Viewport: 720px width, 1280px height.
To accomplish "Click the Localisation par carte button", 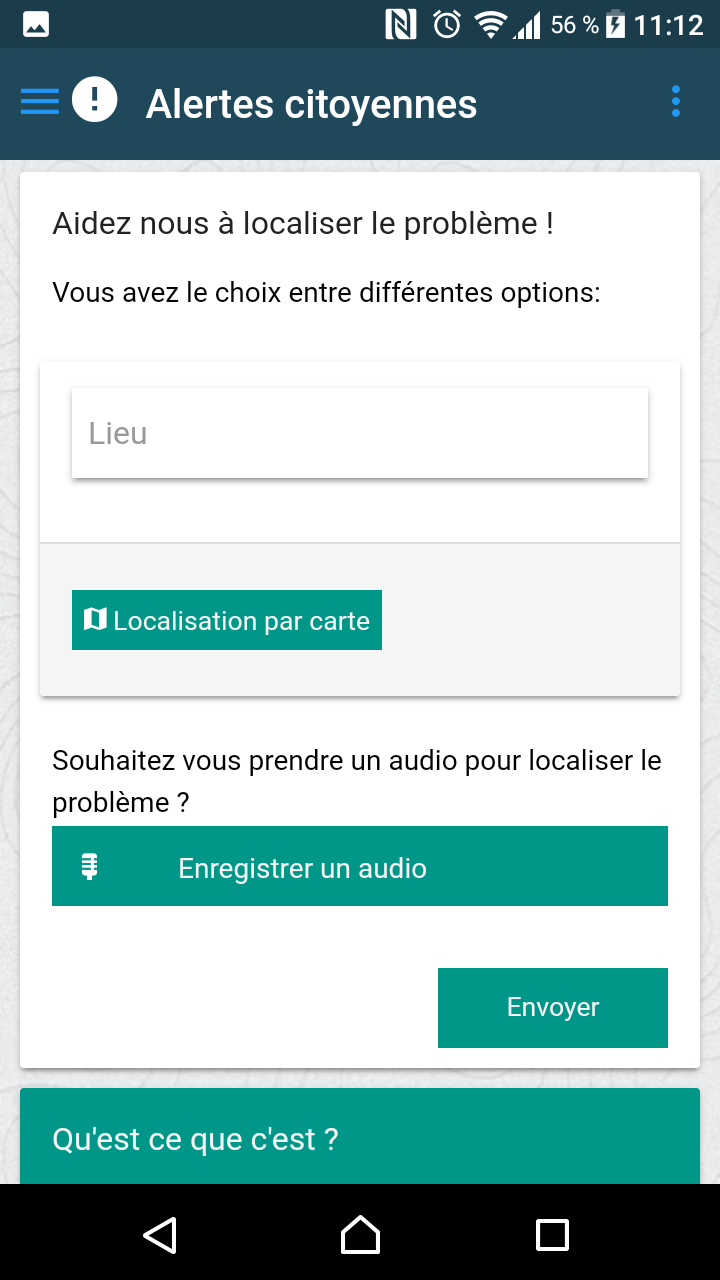I will point(227,620).
